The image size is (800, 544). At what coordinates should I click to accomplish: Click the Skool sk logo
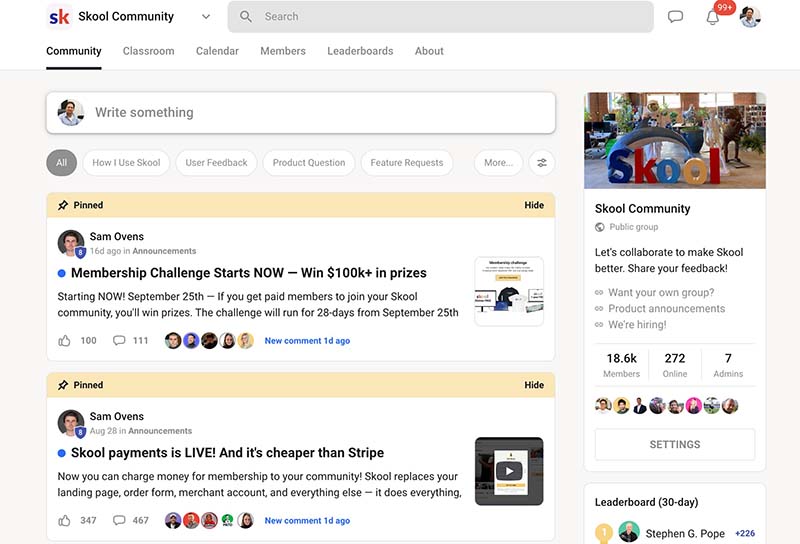point(59,16)
